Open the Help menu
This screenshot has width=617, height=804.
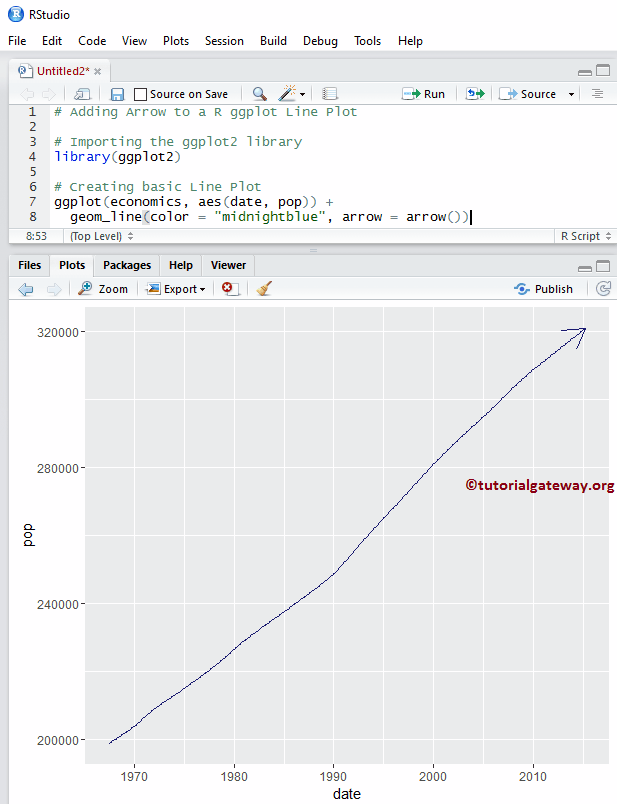(x=410, y=41)
